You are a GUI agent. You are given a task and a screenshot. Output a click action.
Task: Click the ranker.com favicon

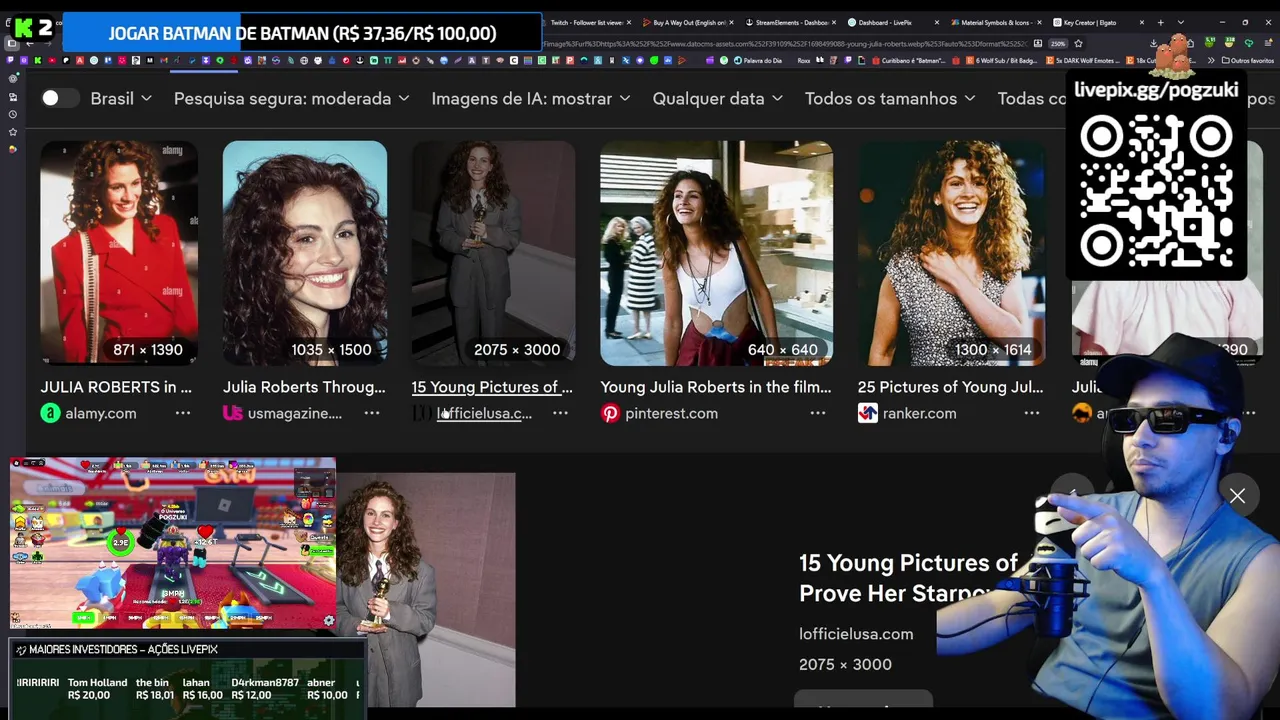point(868,413)
